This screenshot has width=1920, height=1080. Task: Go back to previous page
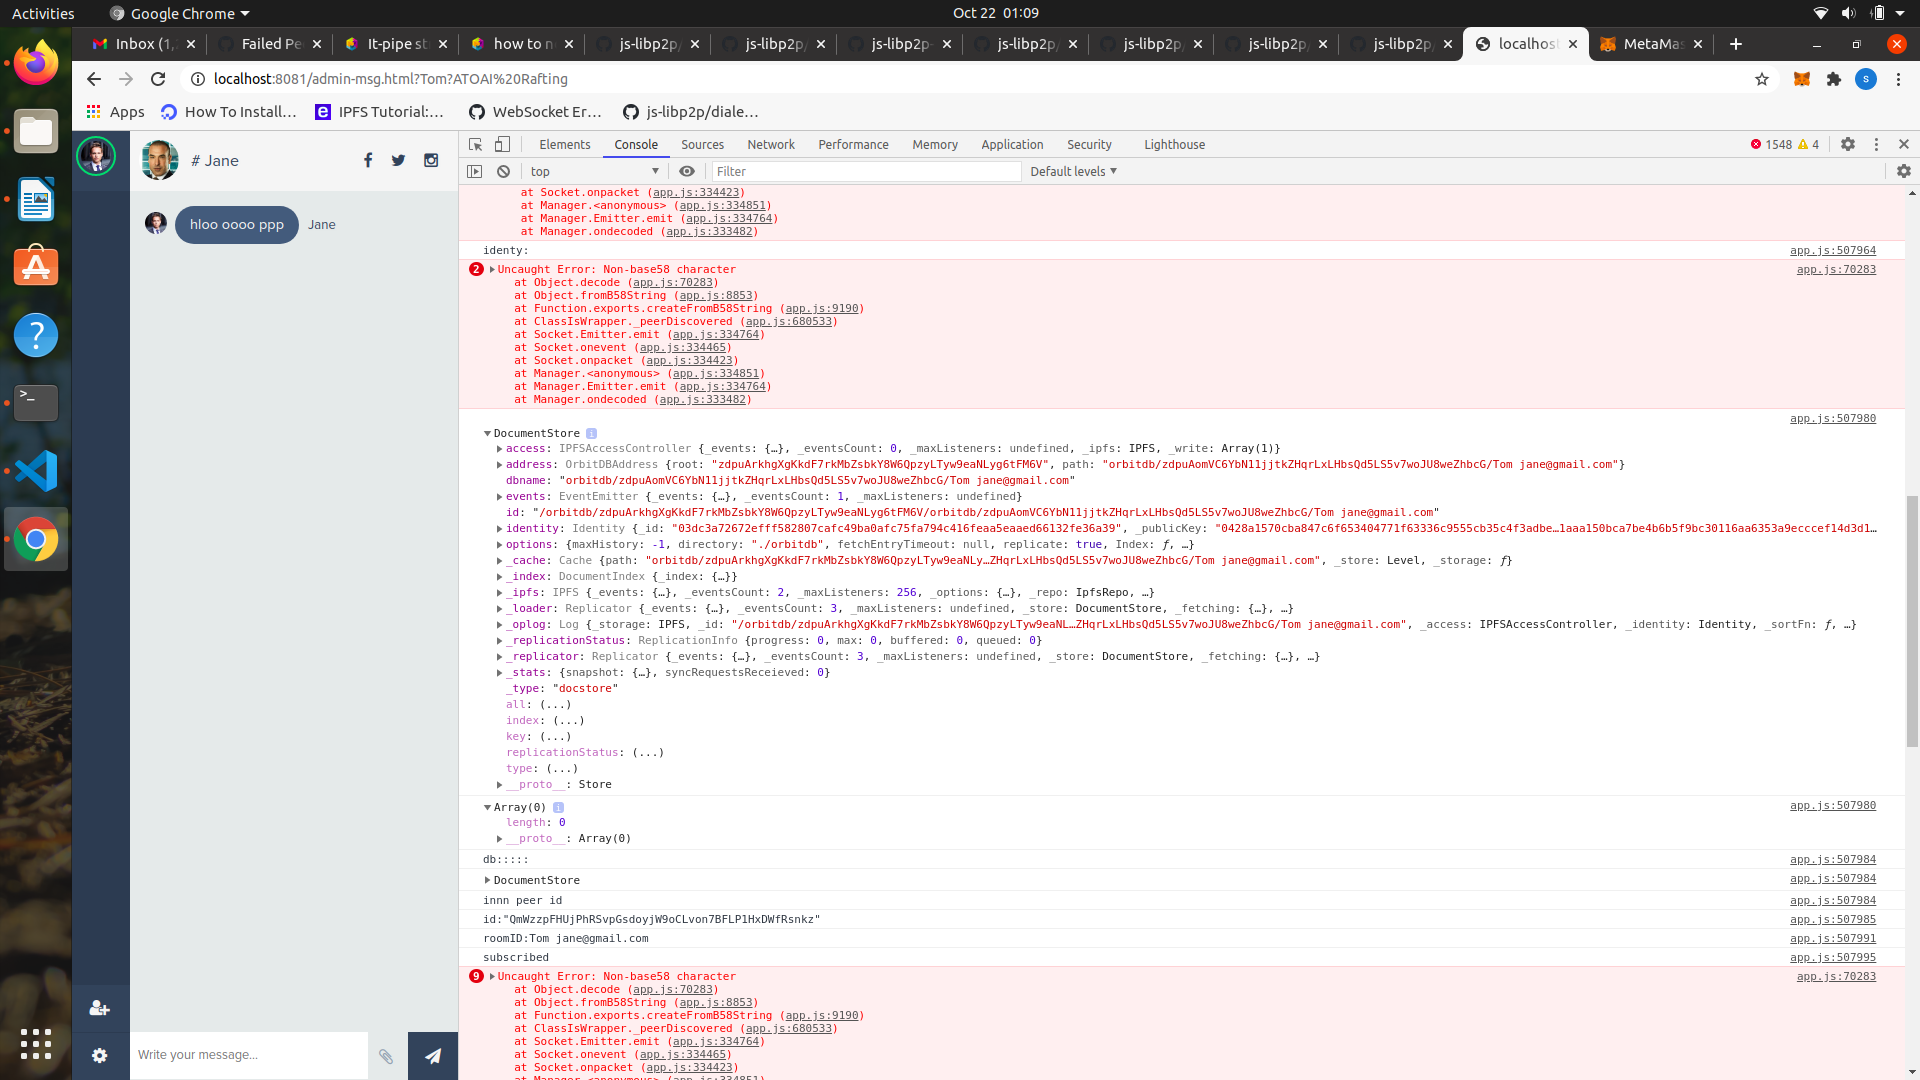(x=94, y=79)
